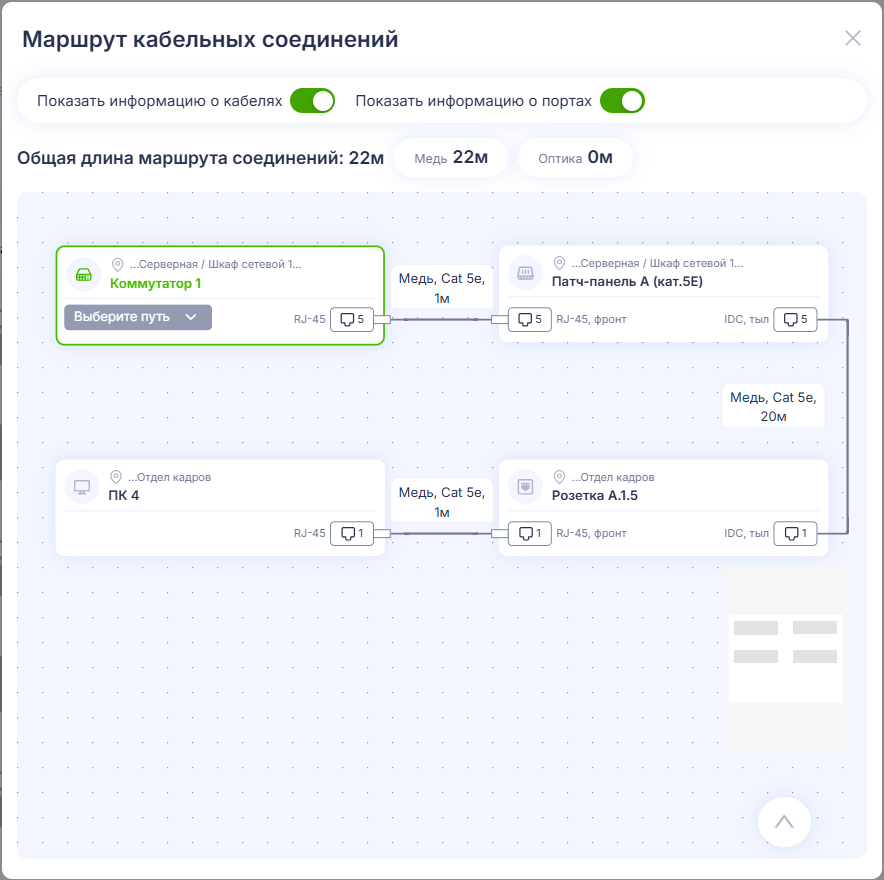Select RJ-45 port 5 on Коммутатор 1
Viewport: 884px width, 880px height.
352,320
